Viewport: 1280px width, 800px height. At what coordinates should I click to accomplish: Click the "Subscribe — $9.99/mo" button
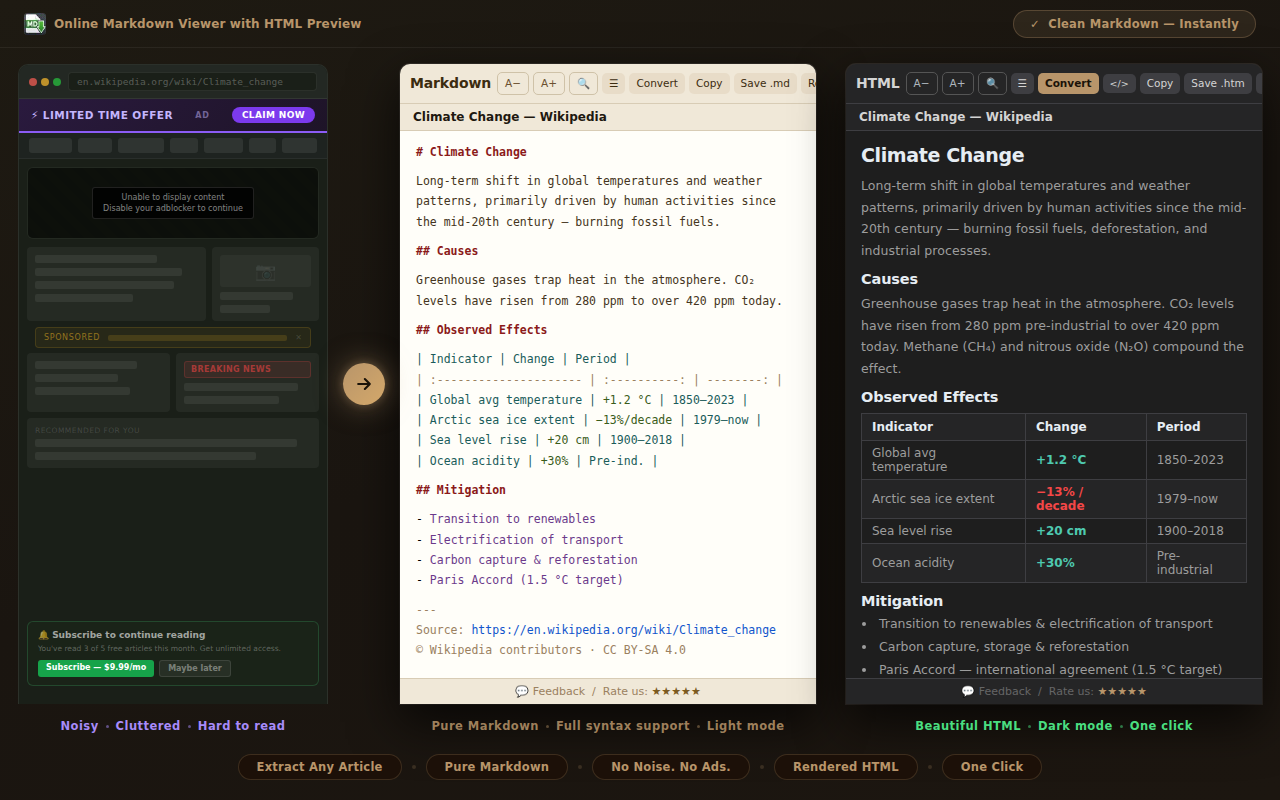[x=95, y=667]
